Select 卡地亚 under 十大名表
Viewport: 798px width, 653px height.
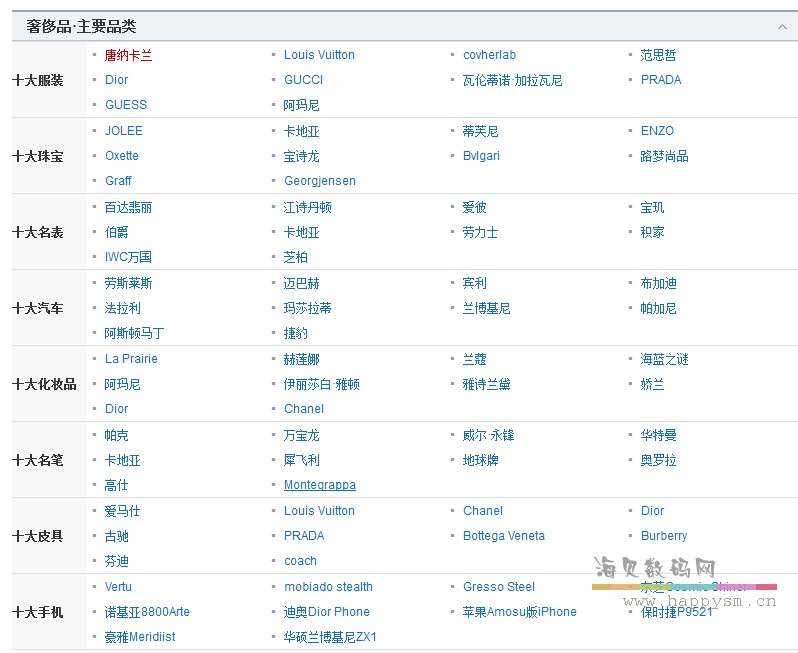(x=301, y=232)
